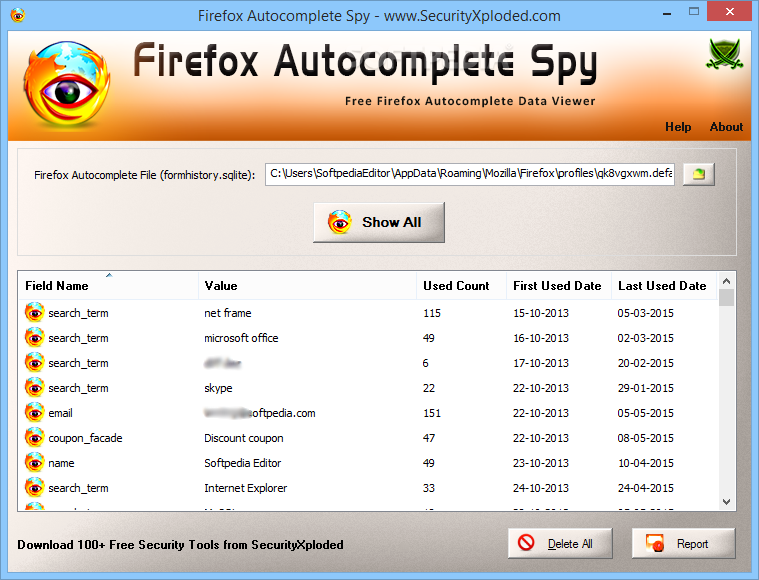Maximize the Firefox Autocomplete Spy window
Image resolution: width=759 pixels, height=580 pixels.
coord(694,12)
